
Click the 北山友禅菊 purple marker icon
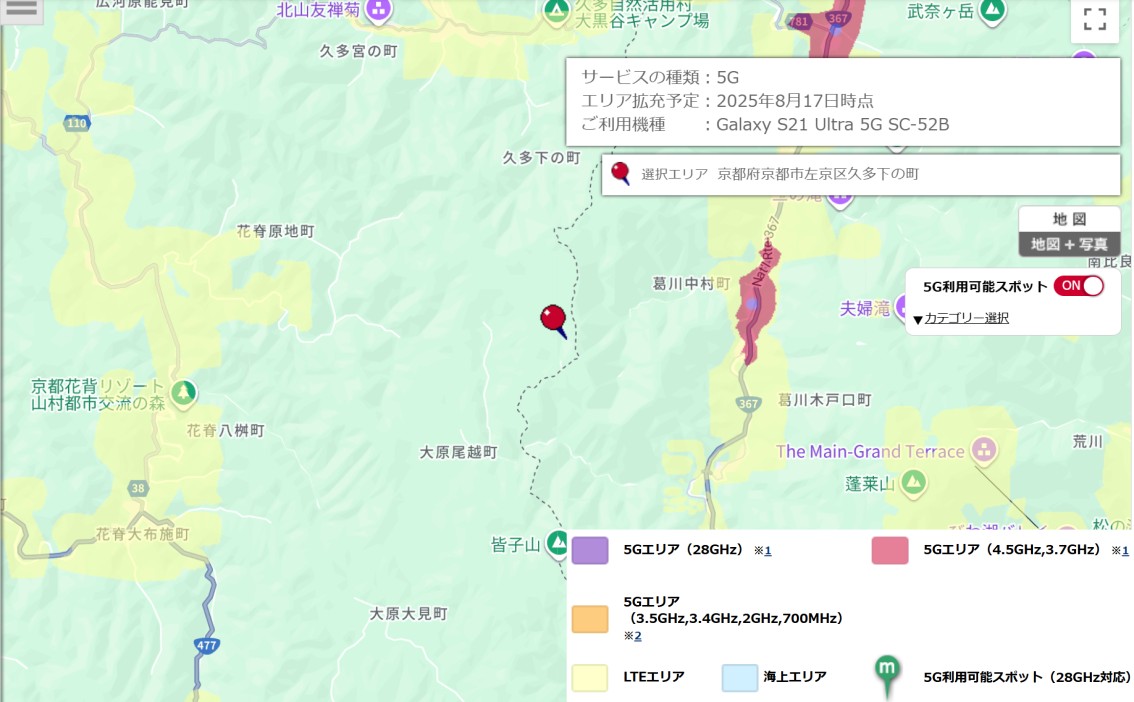378,10
